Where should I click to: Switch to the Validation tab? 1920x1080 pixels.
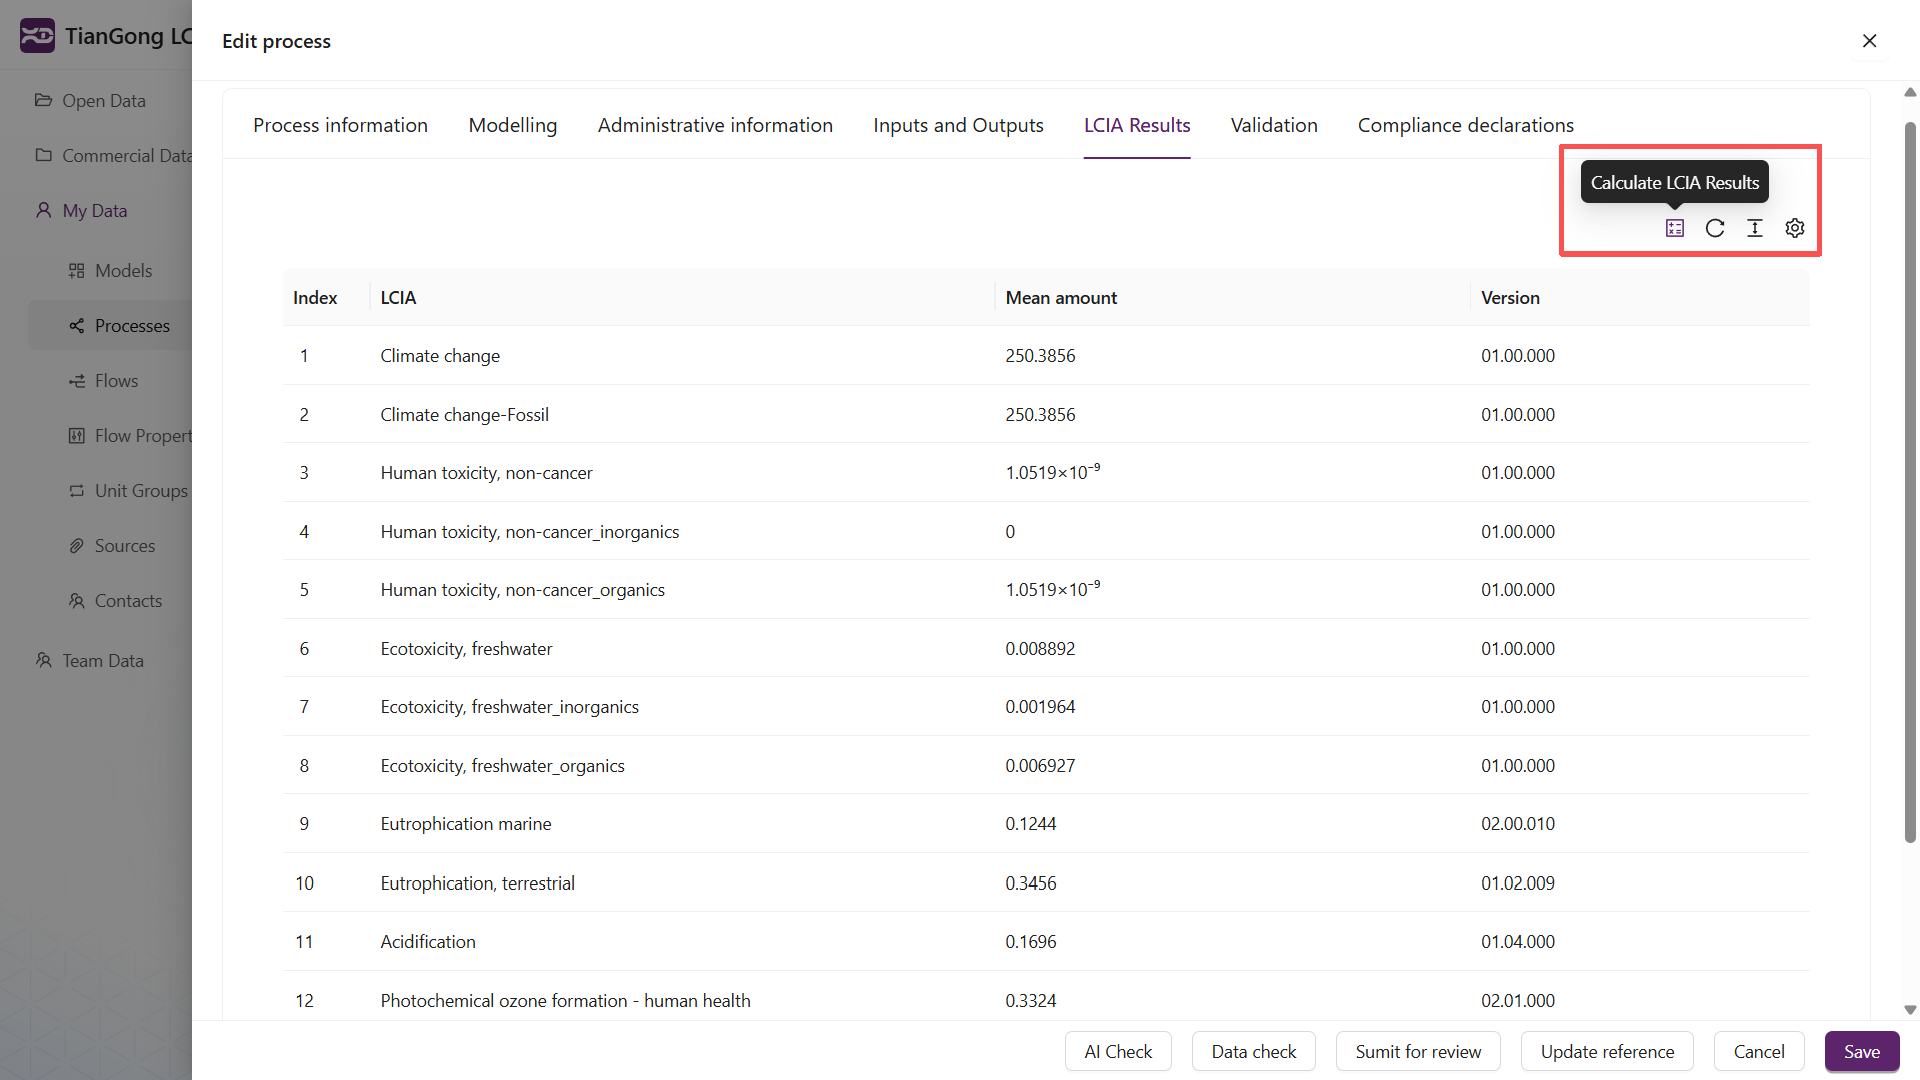[x=1273, y=125]
